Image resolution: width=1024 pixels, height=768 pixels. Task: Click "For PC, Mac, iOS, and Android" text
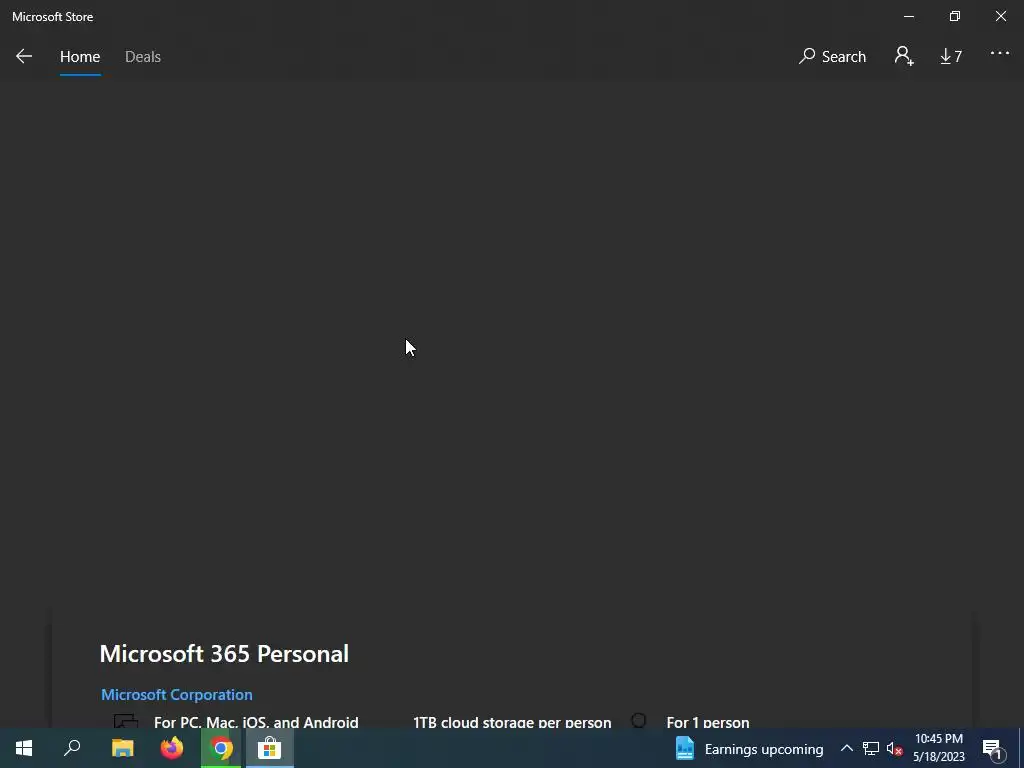[x=256, y=722]
